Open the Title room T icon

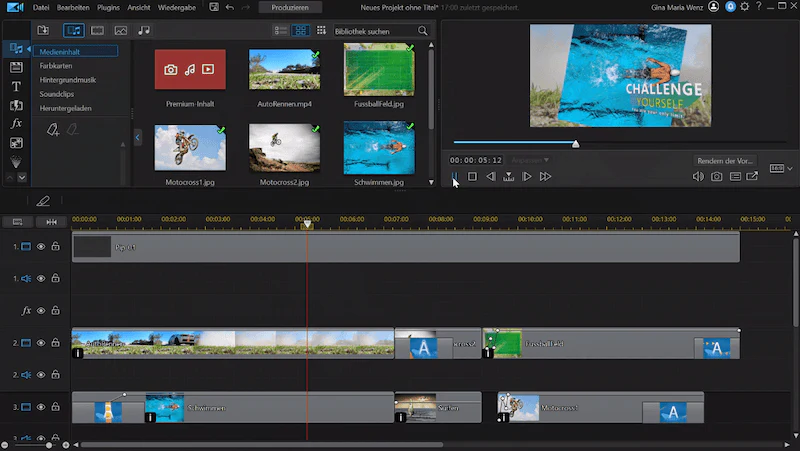click(16, 86)
